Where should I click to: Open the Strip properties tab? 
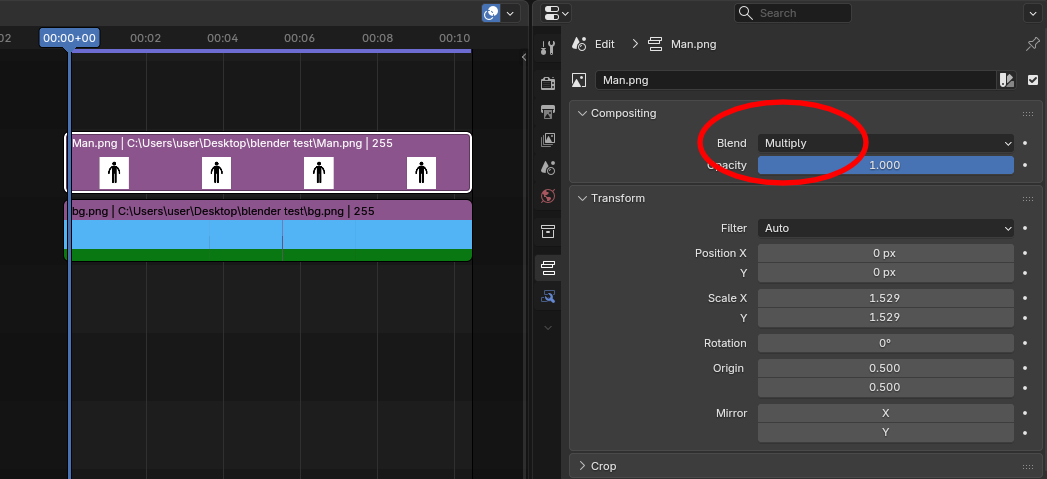(548, 268)
